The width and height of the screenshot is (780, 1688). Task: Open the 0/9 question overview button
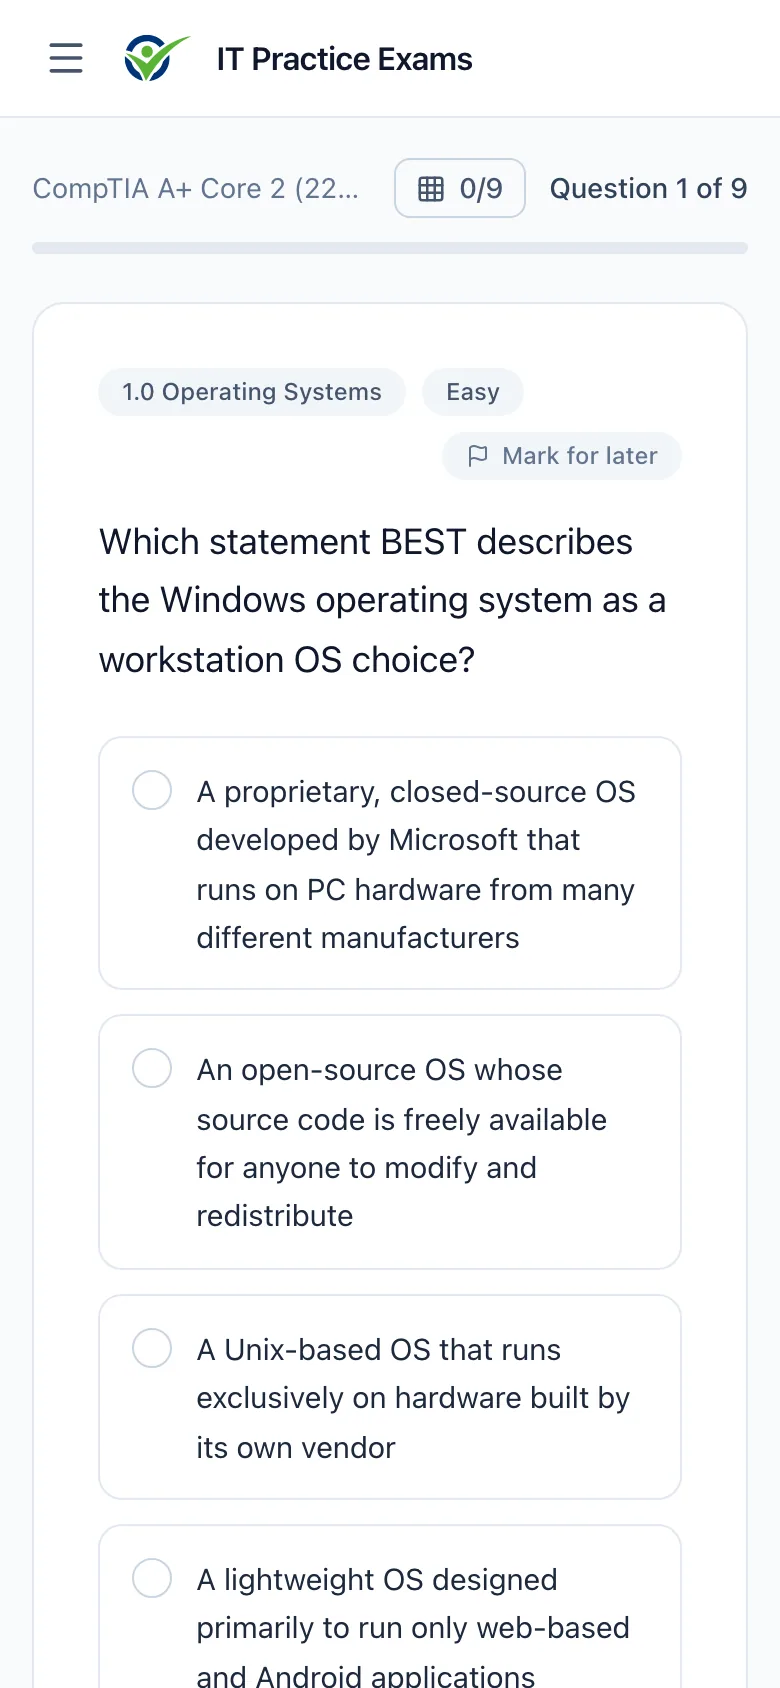tap(460, 188)
